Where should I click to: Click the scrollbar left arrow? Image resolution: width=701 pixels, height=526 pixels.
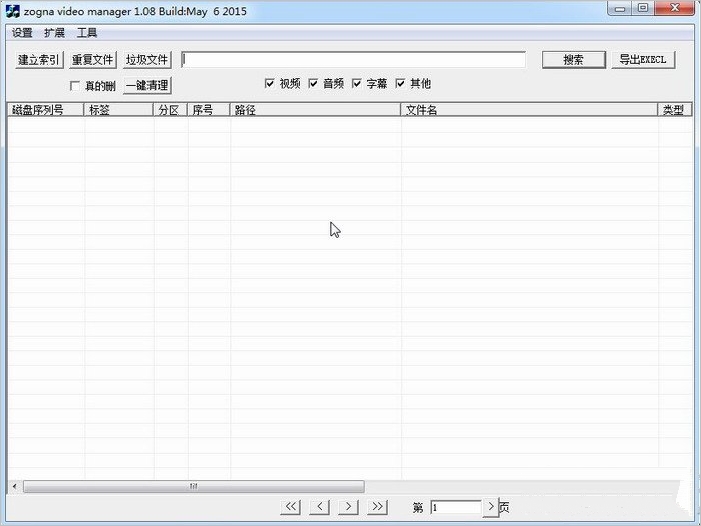pyautogui.click(x=15, y=486)
